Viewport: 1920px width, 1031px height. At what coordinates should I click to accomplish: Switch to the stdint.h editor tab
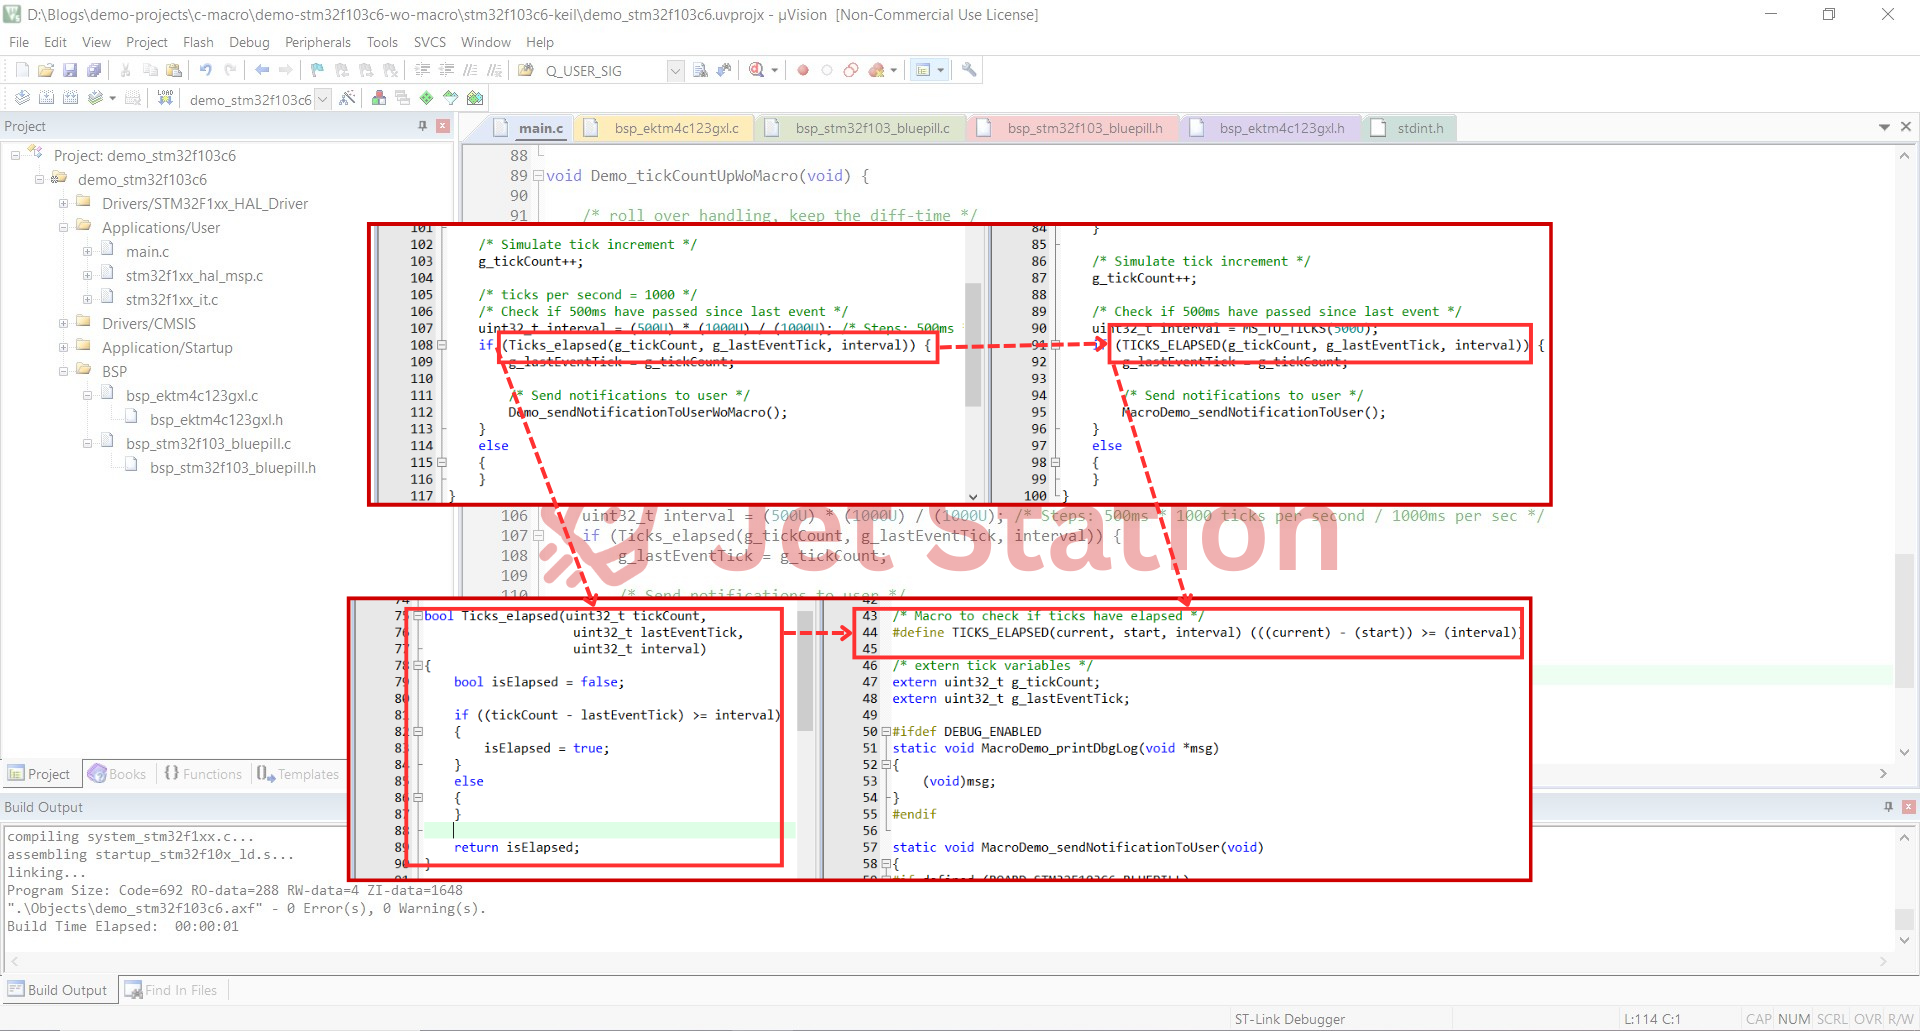1419,128
